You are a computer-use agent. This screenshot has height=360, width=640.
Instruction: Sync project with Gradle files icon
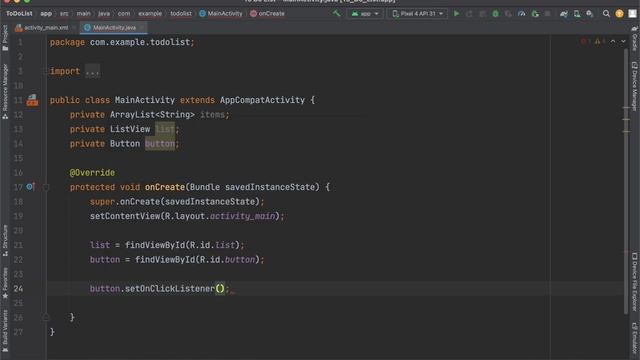(x=564, y=13)
